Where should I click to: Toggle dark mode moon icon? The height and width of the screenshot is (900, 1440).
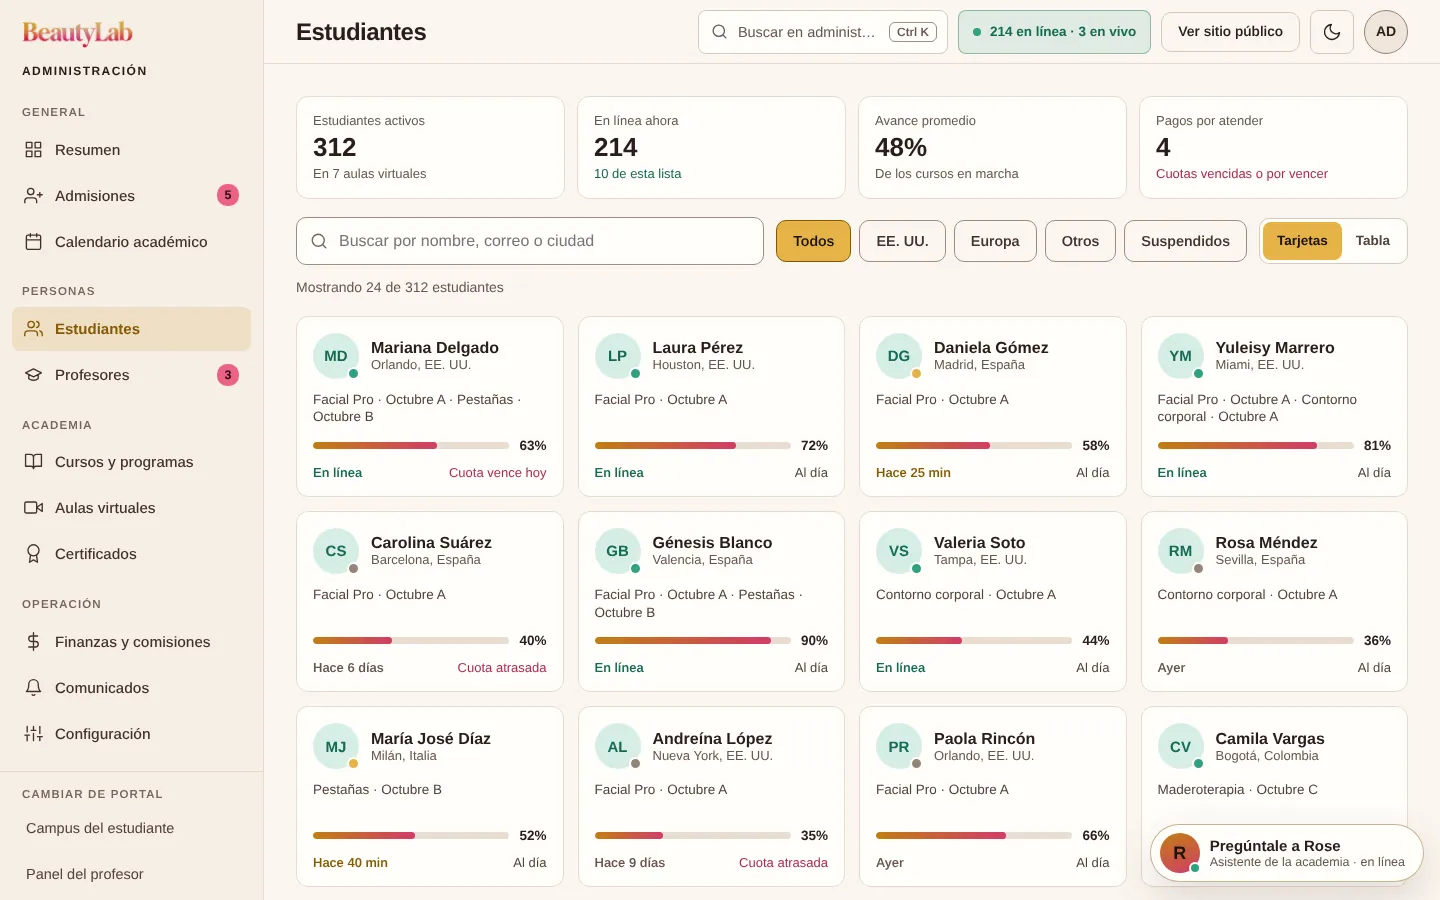click(1332, 32)
